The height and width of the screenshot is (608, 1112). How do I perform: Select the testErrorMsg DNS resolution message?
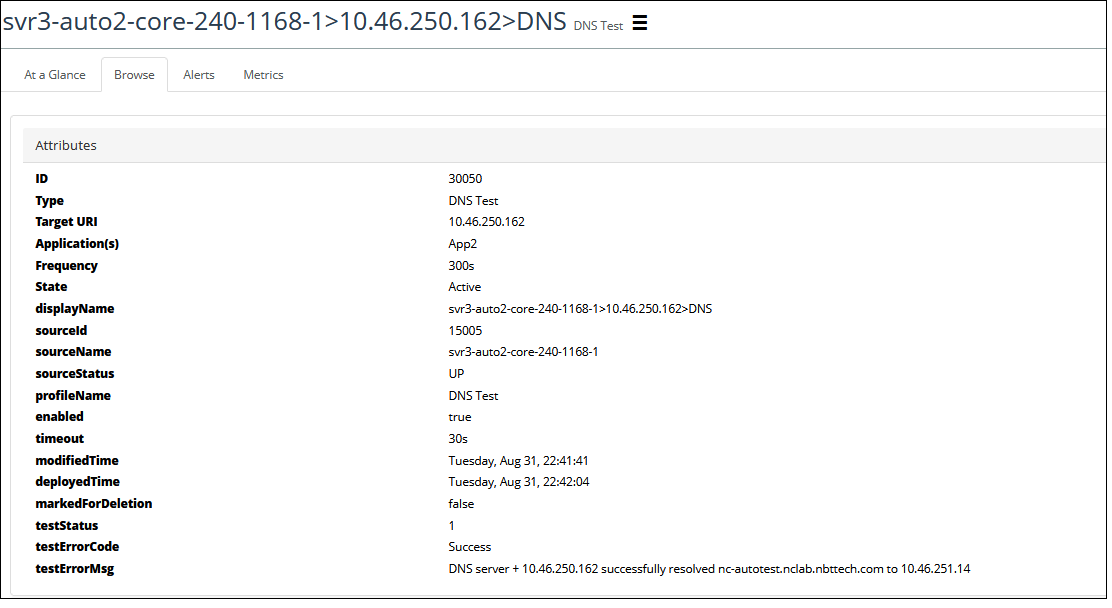tap(709, 569)
